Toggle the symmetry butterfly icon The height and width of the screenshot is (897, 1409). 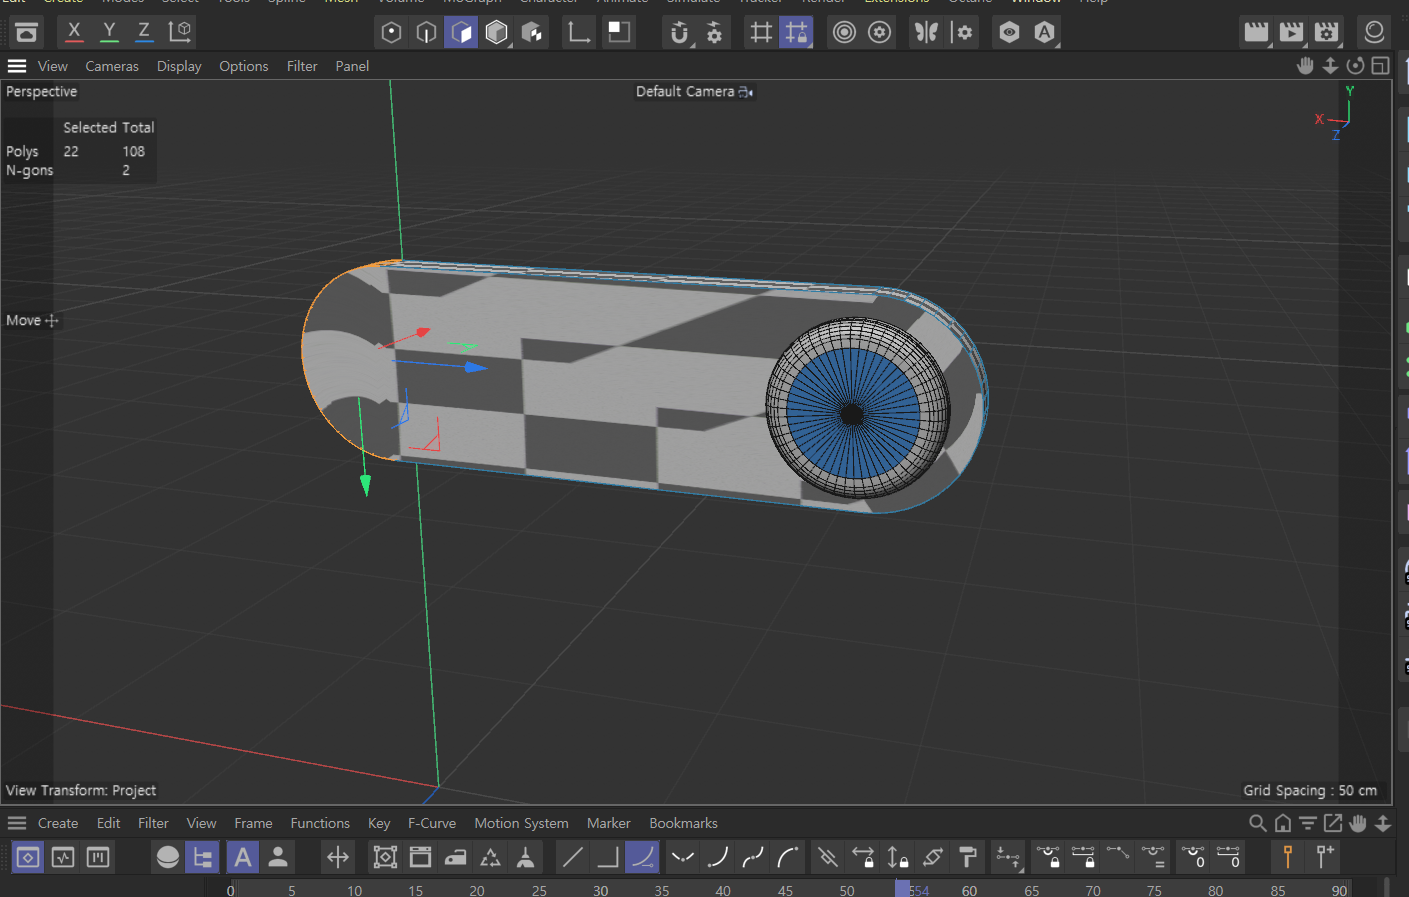(926, 32)
